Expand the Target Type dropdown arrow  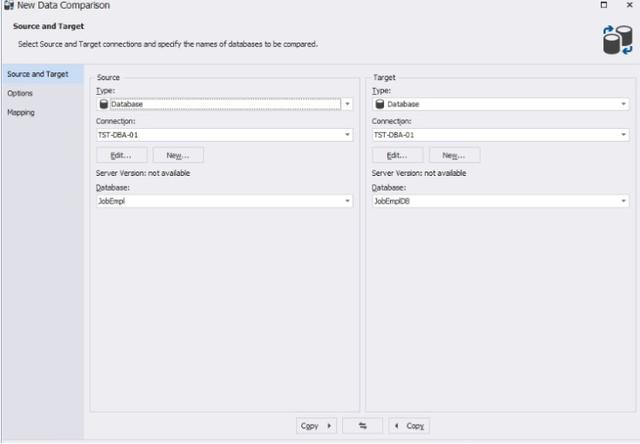[x=623, y=104]
